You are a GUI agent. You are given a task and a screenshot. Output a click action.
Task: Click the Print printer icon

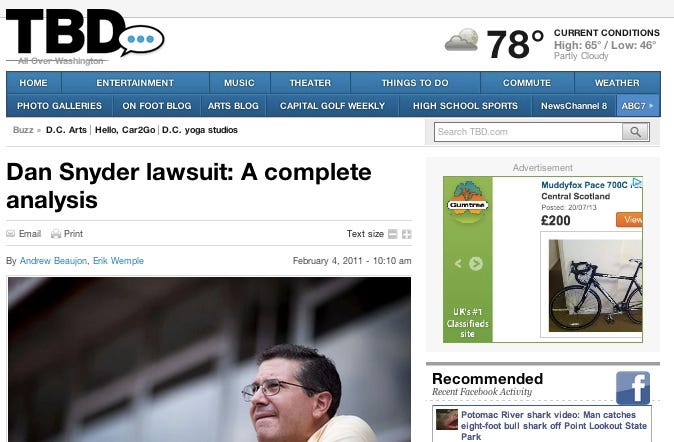pos(56,234)
